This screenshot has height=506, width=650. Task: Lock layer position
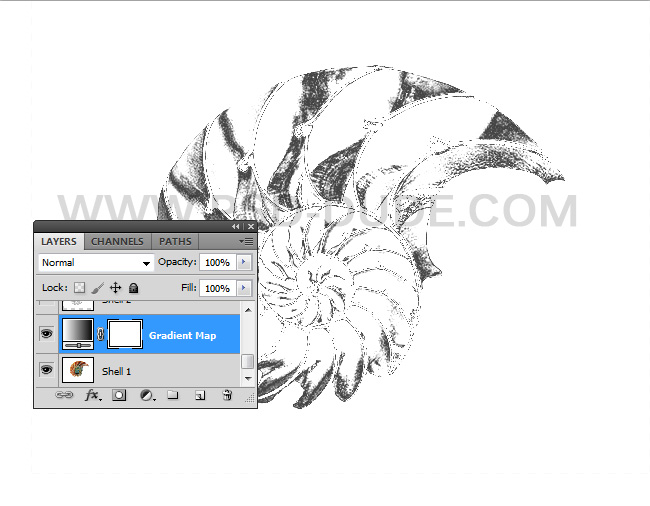tap(116, 288)
